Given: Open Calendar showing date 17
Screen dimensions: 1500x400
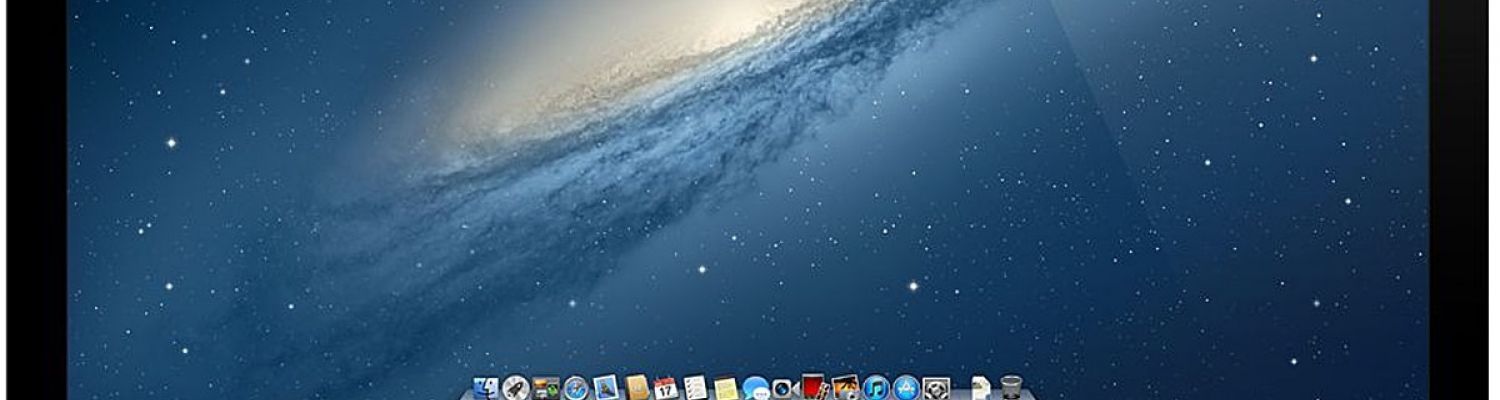Looking at the screenshot, I should coord(666,388).
